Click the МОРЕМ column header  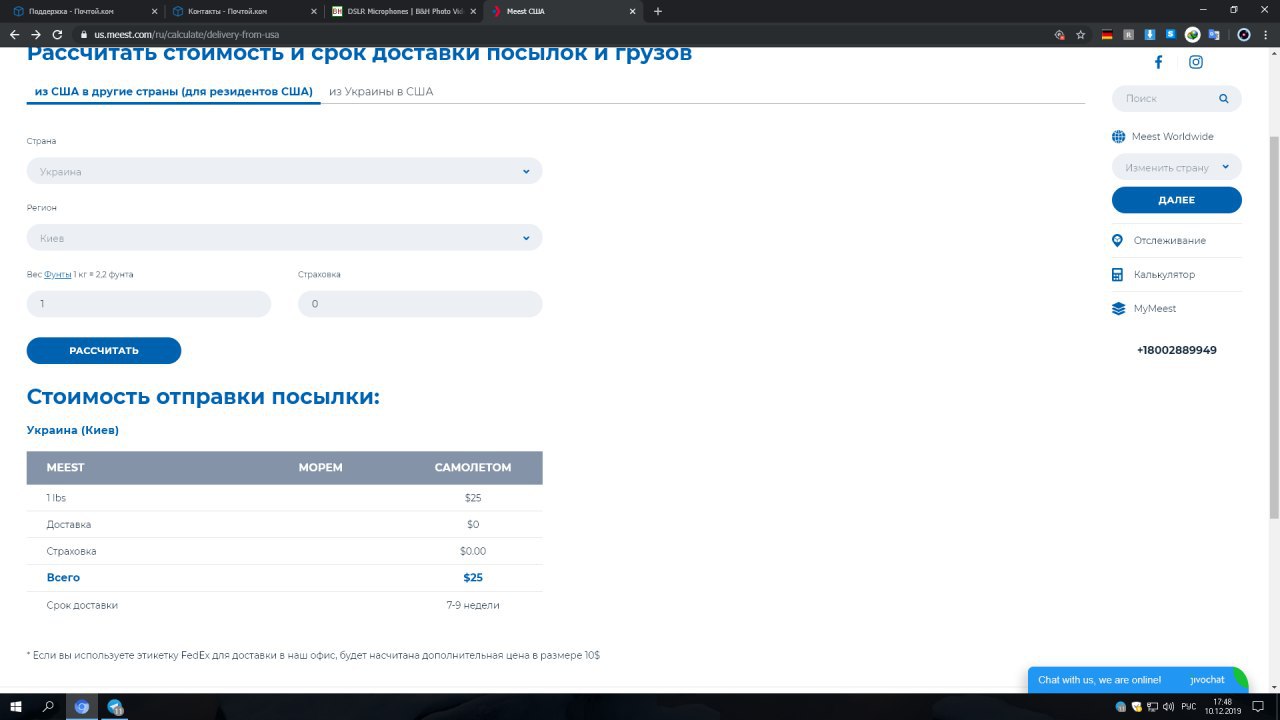[320, 468]
